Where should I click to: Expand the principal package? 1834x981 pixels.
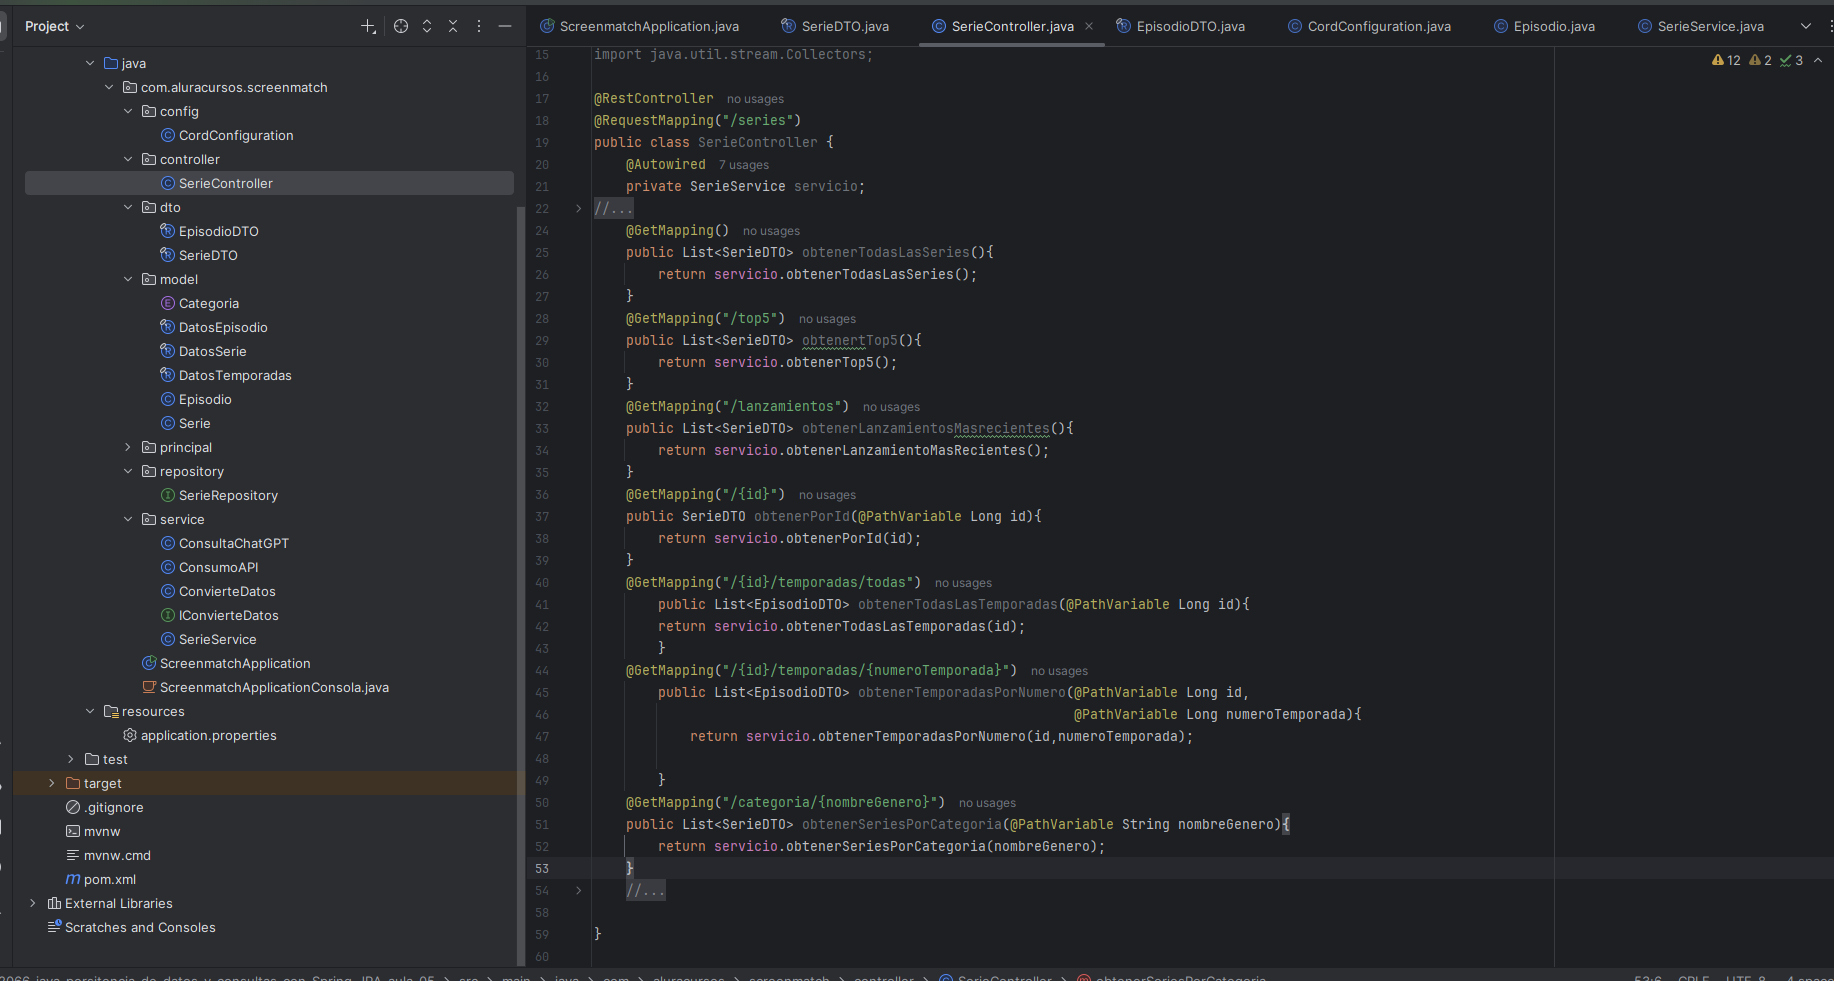pyautogui.click(x=128, y=447)
